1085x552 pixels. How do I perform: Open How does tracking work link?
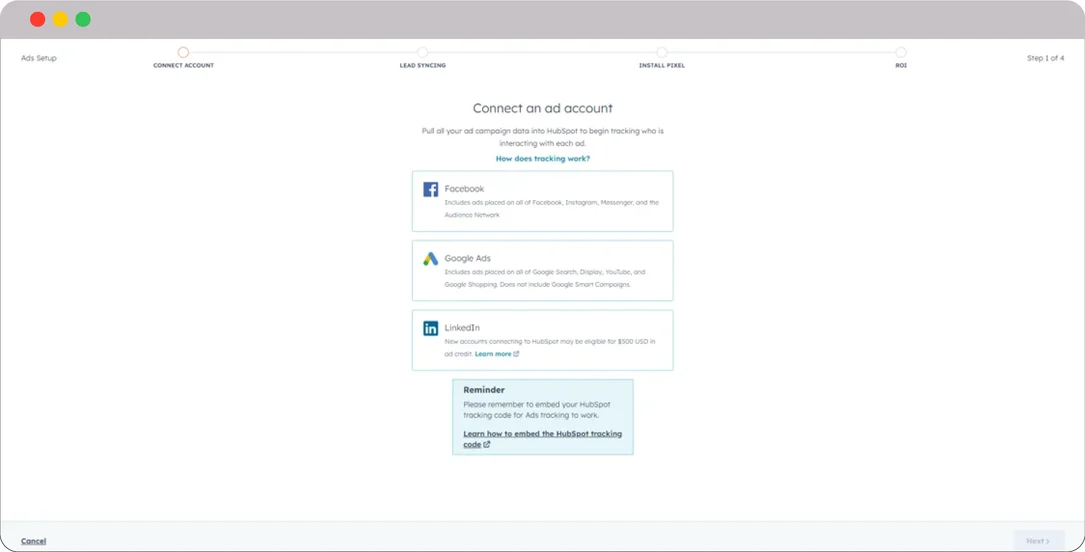click(542, 158)
